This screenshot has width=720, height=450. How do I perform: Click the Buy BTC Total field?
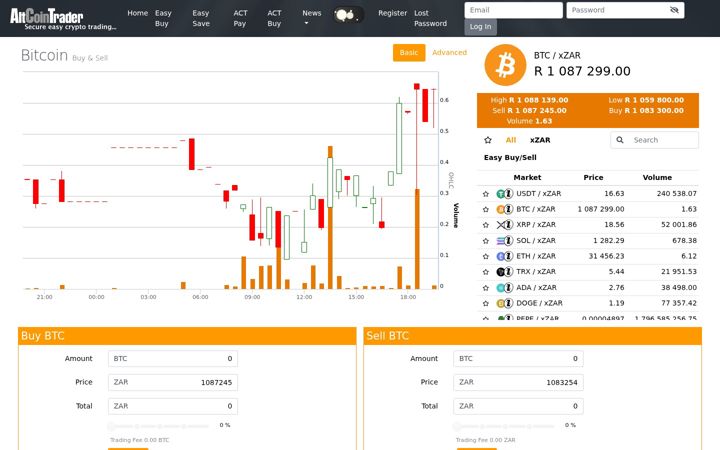(173, 406)
